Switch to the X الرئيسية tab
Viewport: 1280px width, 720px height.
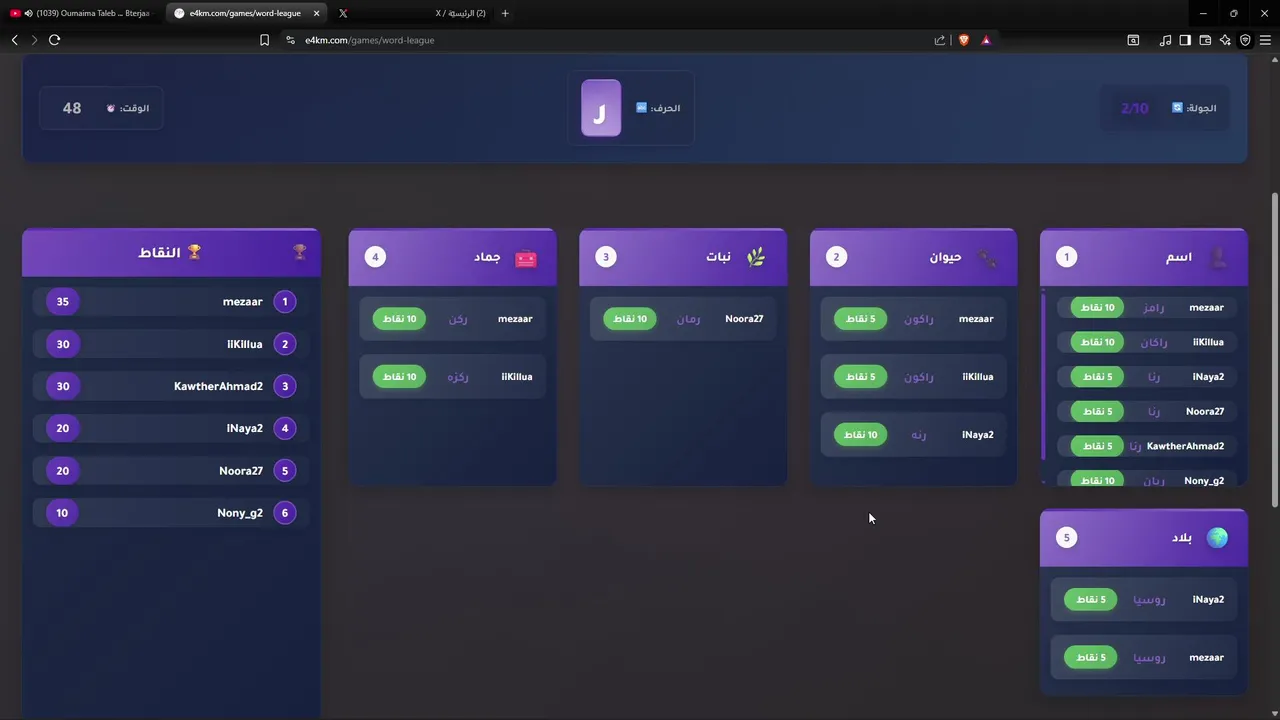pyautogui.click(x=410, y=13)
